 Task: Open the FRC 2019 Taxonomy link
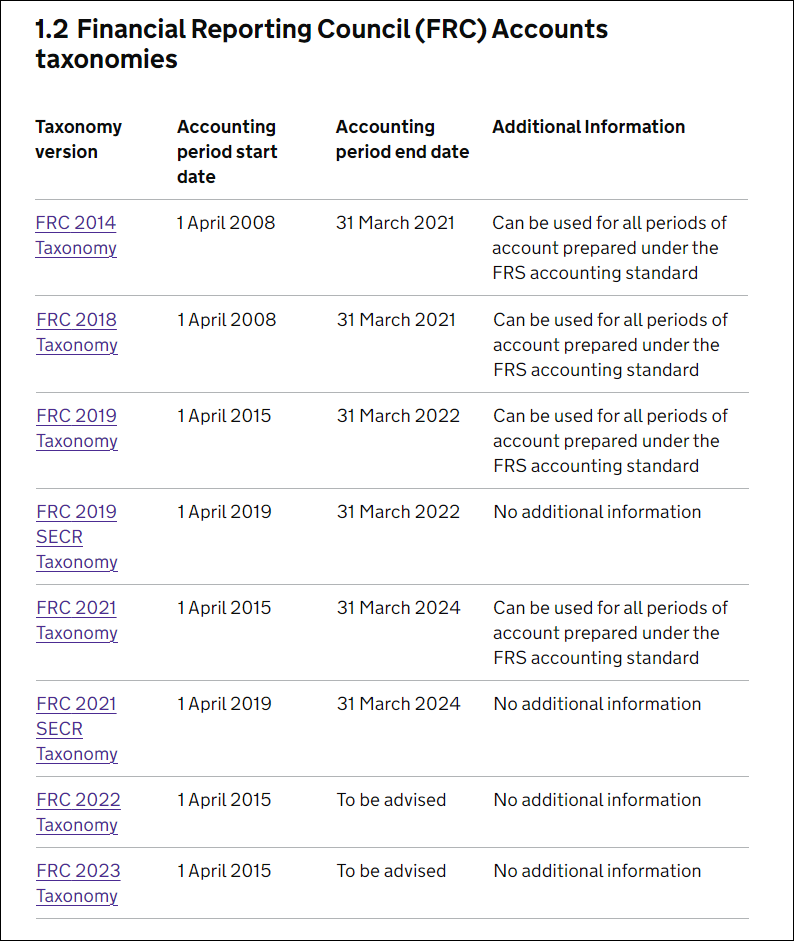pos(76,428)
